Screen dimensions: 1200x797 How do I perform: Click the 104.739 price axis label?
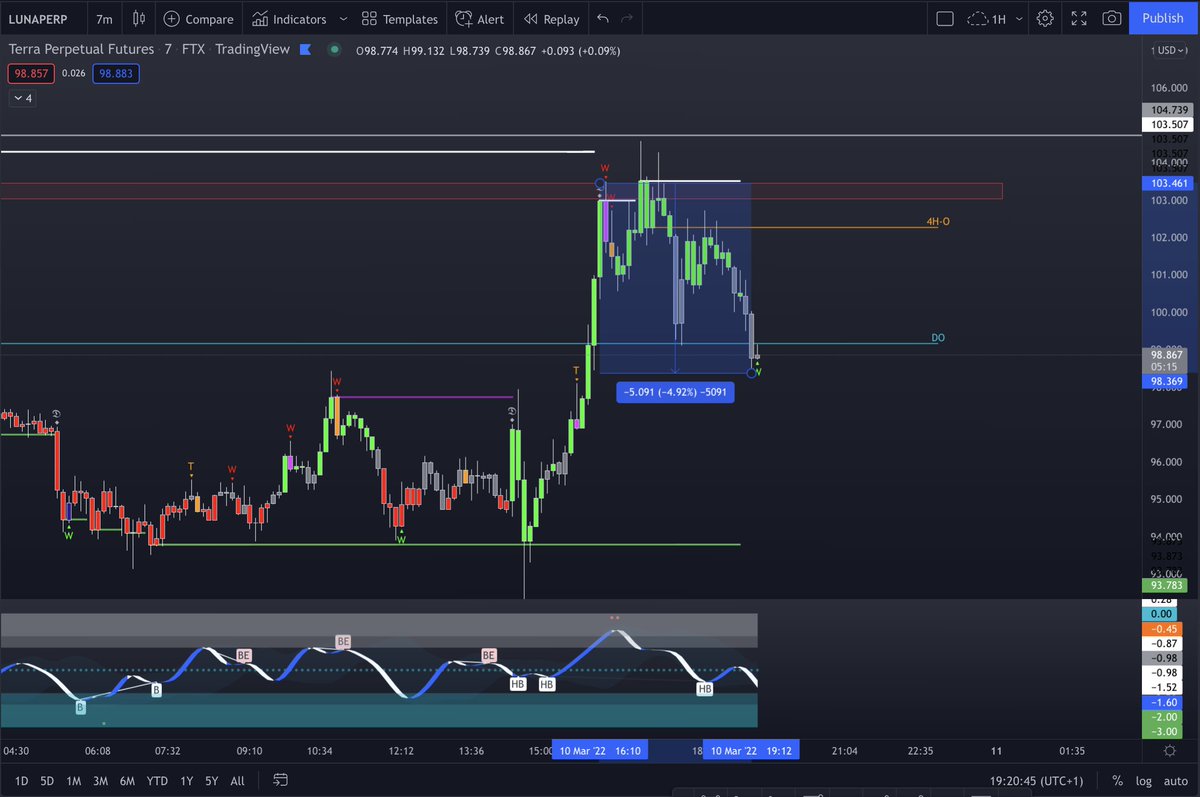[x=1169, y=110]
